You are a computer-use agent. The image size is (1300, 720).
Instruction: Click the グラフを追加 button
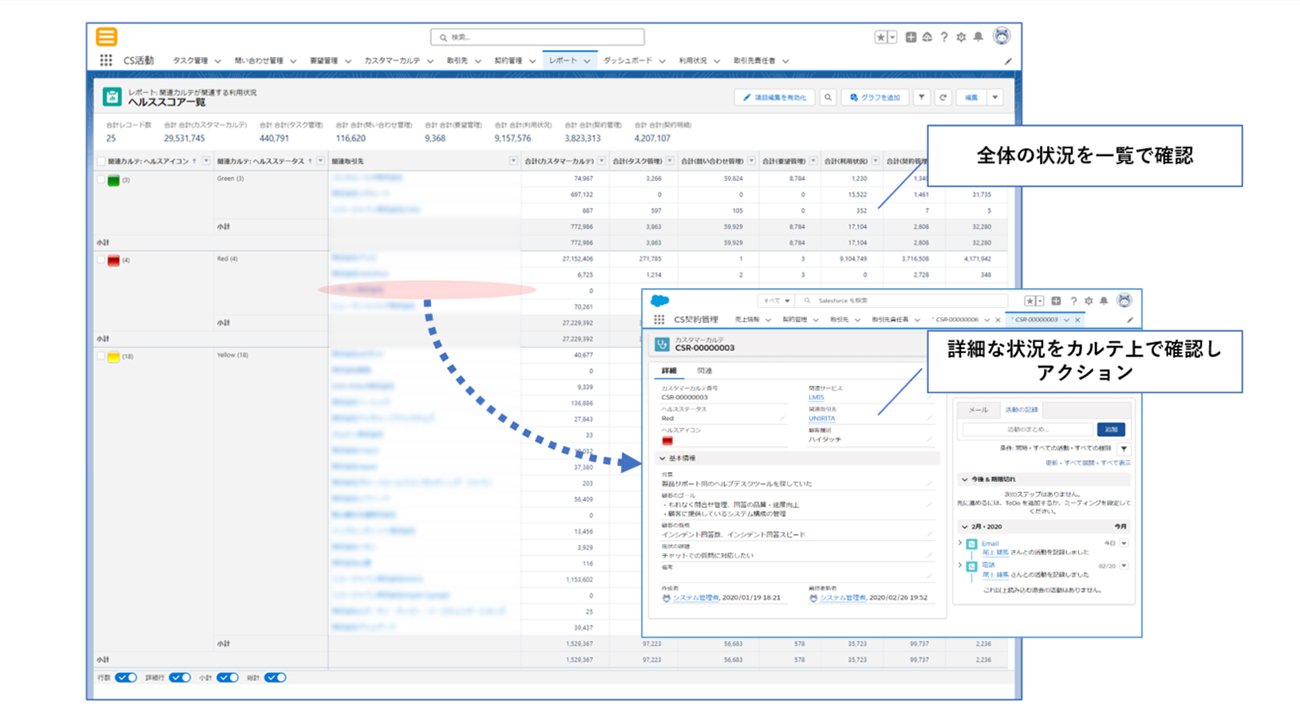pos(875,97)
